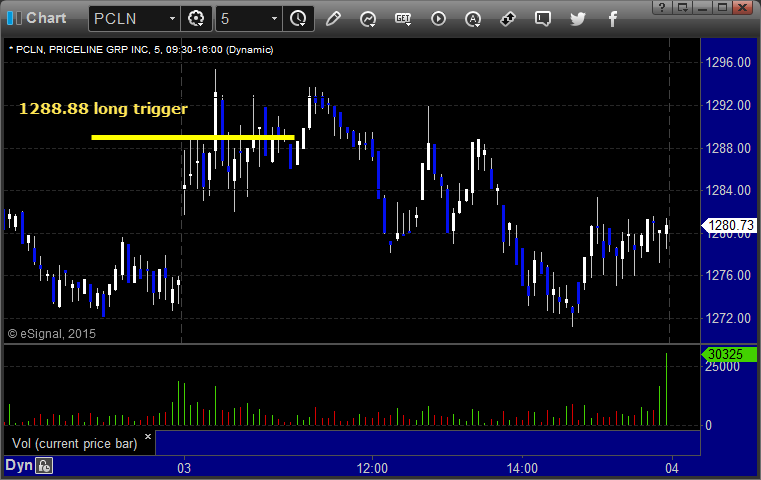
Task: Click the 0 volume axis label
Action: 709,426
